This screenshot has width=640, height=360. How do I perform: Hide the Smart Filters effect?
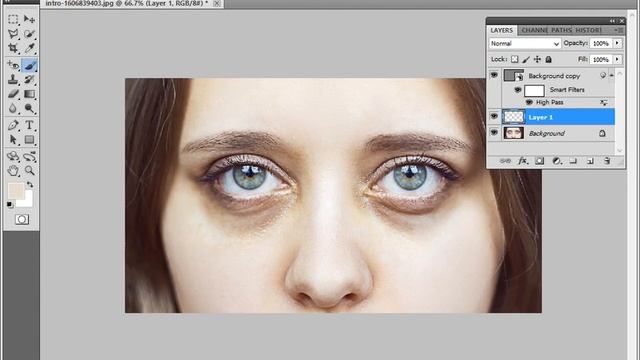(518, 89)
